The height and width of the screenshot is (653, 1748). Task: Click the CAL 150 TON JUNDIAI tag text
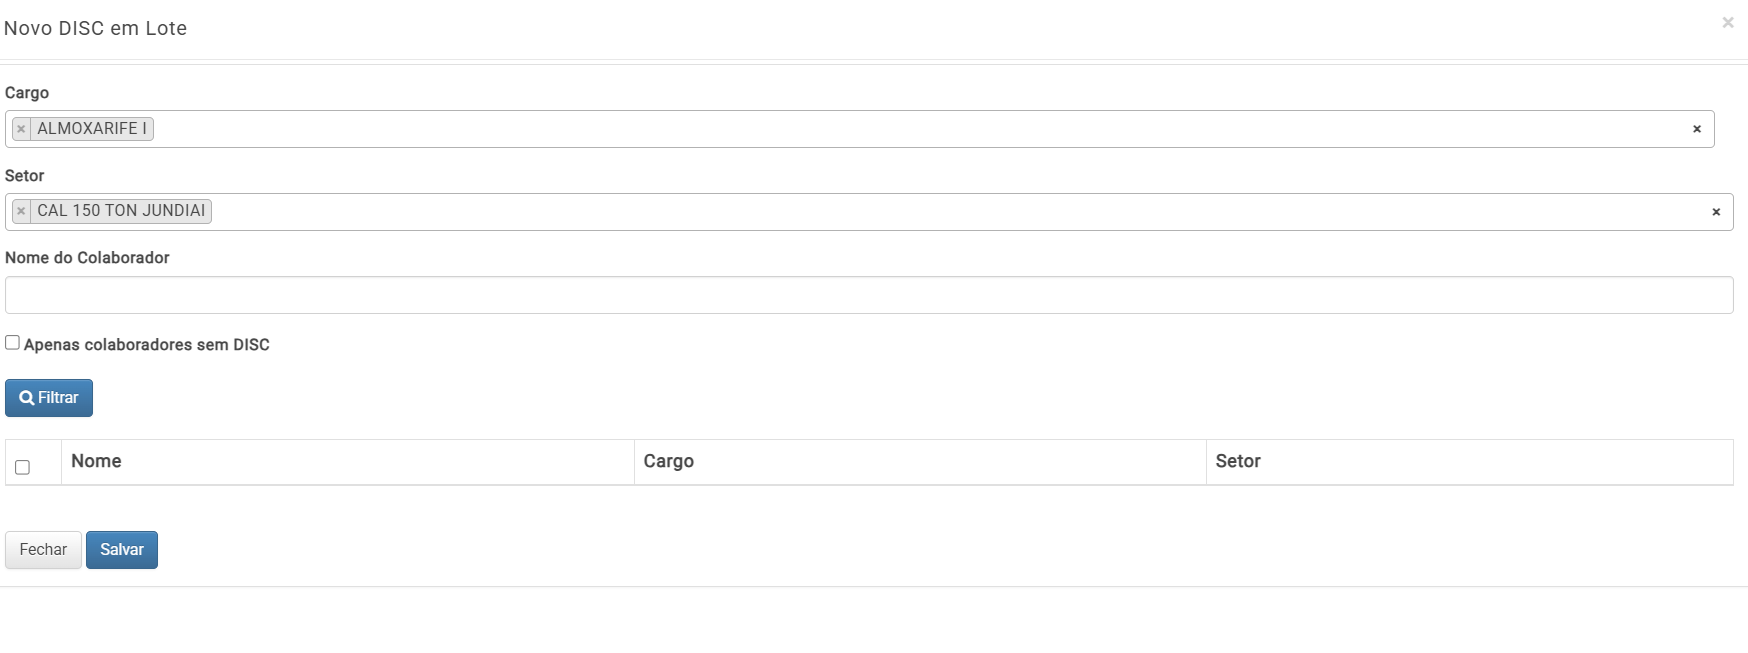click(x=121, y=211)
